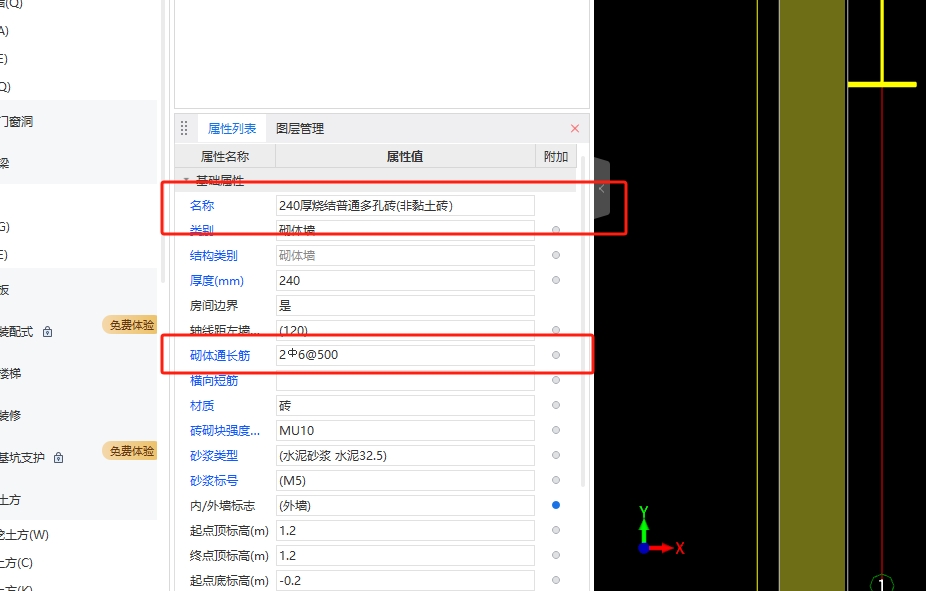
Task: Toggle the 附加 circle for 材质
Action: coord(556,405)
